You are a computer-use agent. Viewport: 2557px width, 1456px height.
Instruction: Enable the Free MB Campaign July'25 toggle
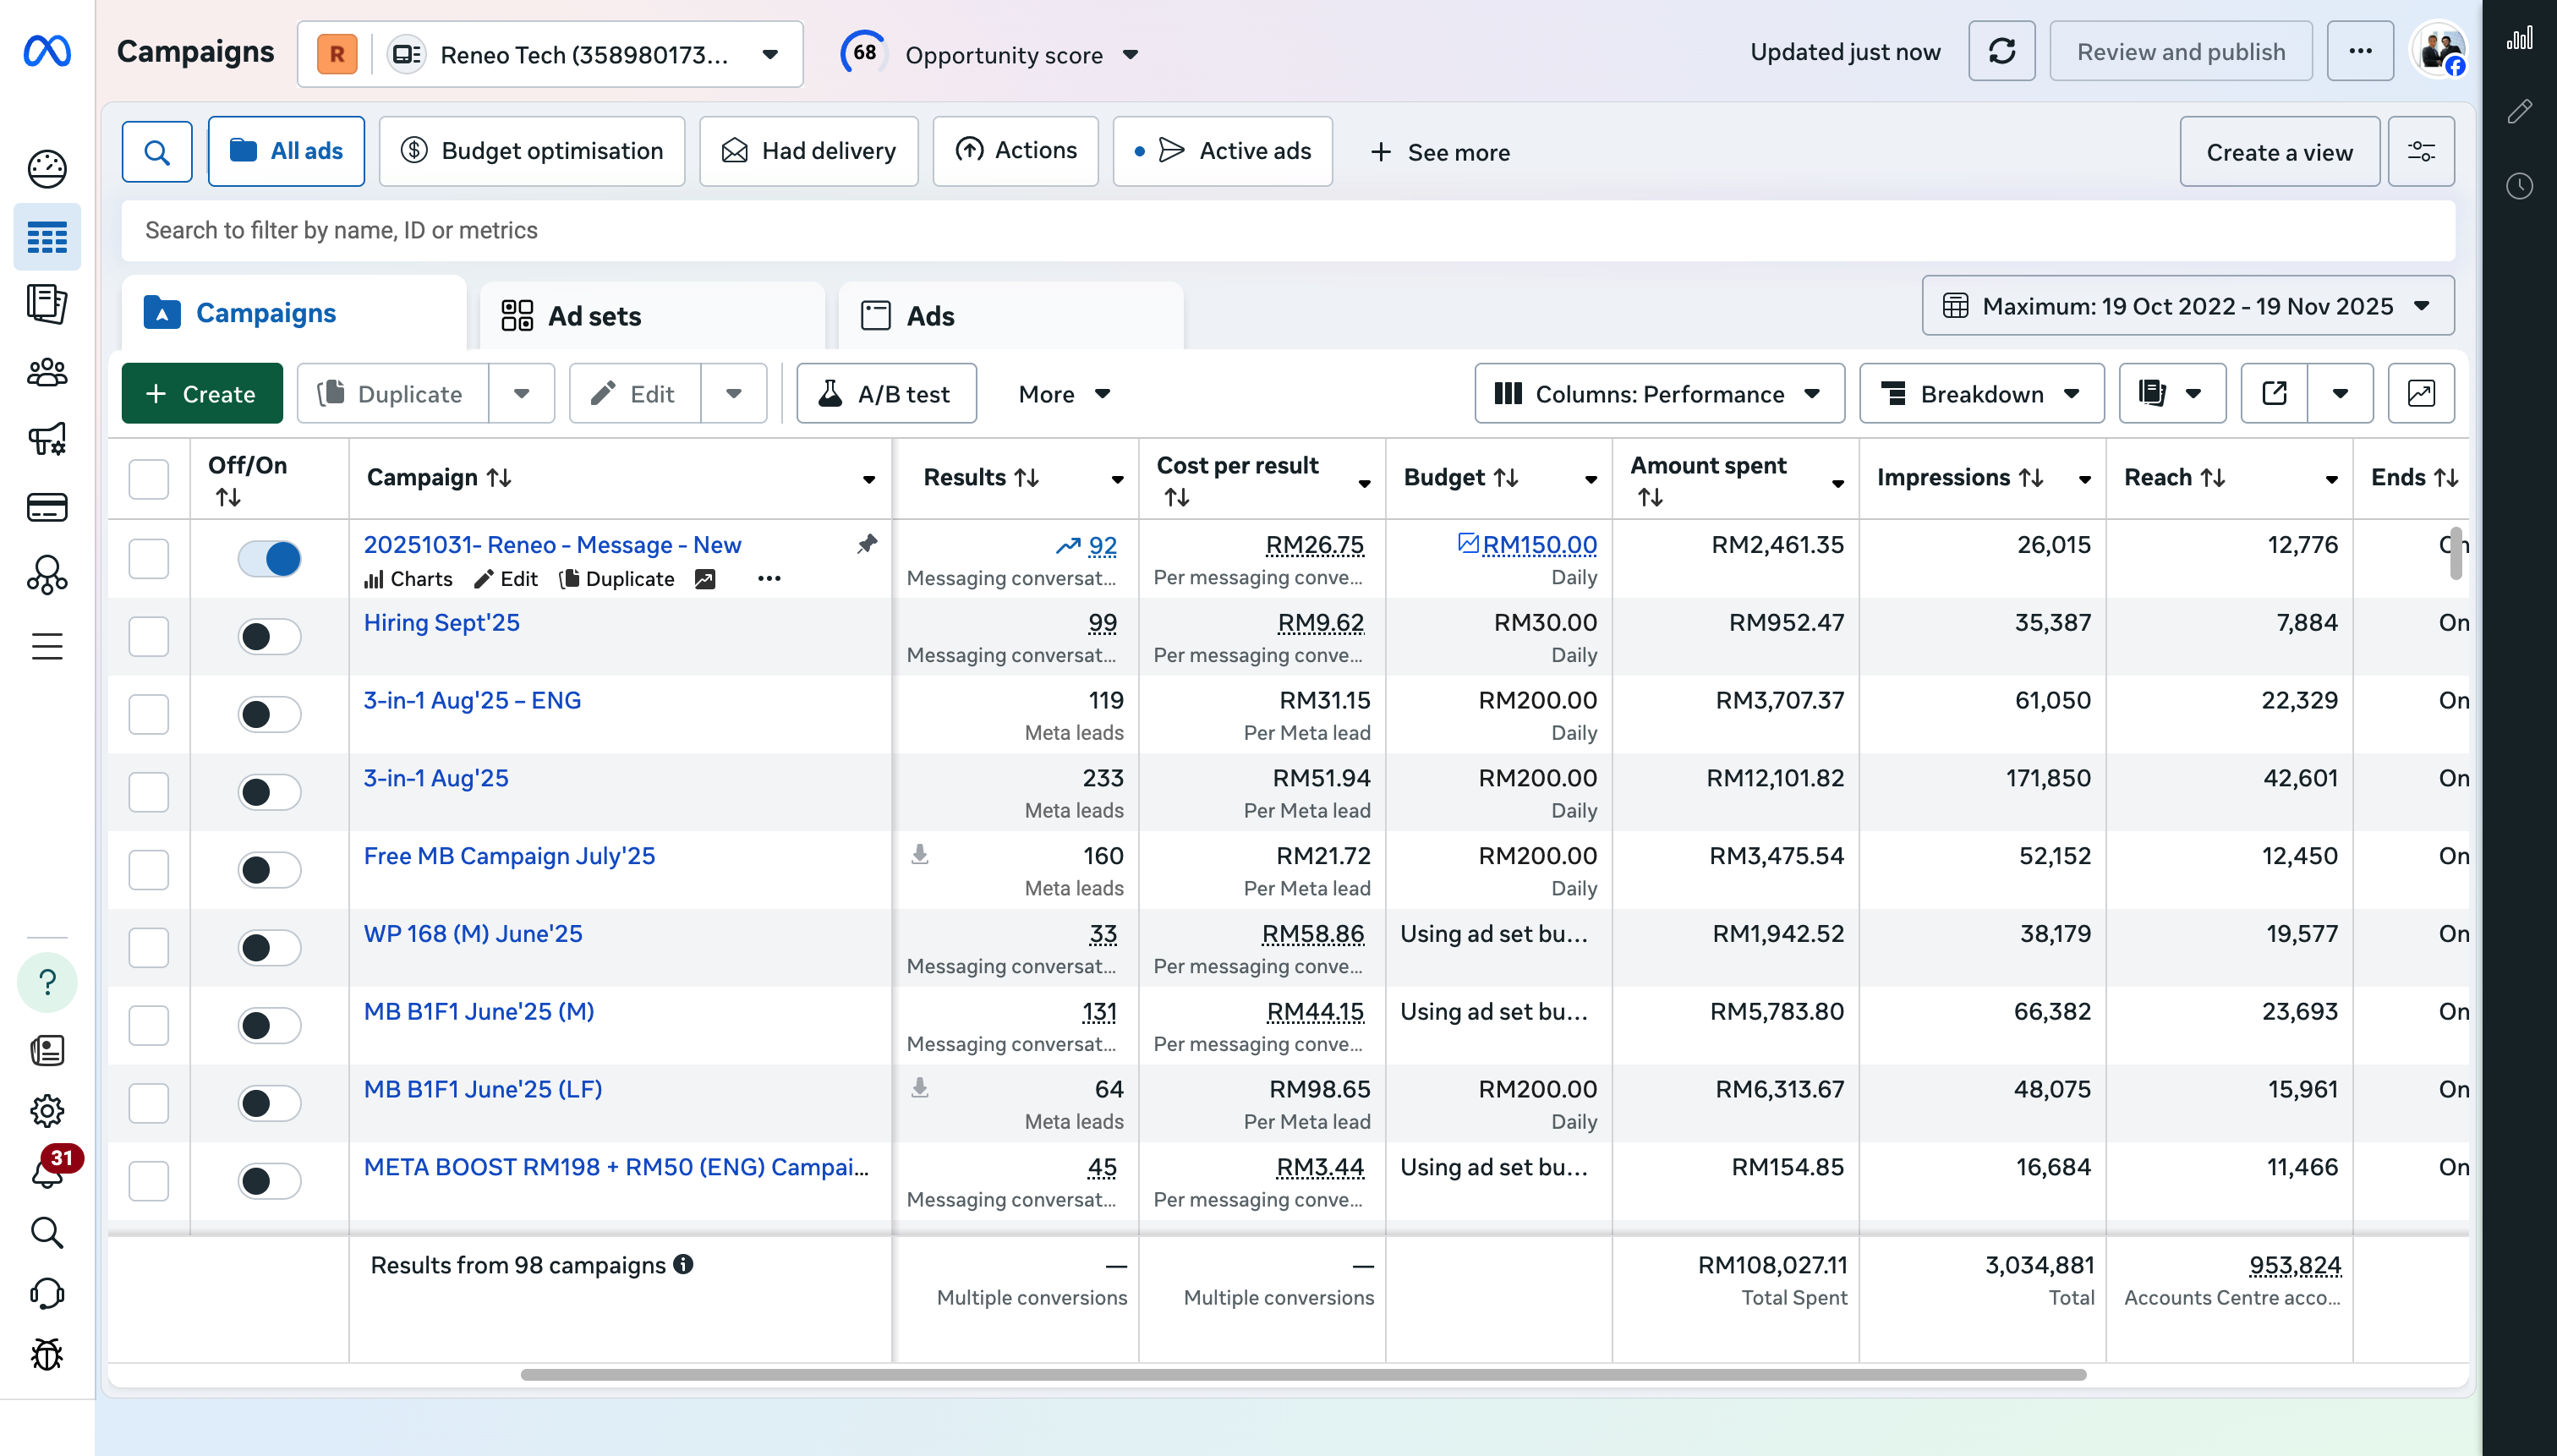pos(269,869)
